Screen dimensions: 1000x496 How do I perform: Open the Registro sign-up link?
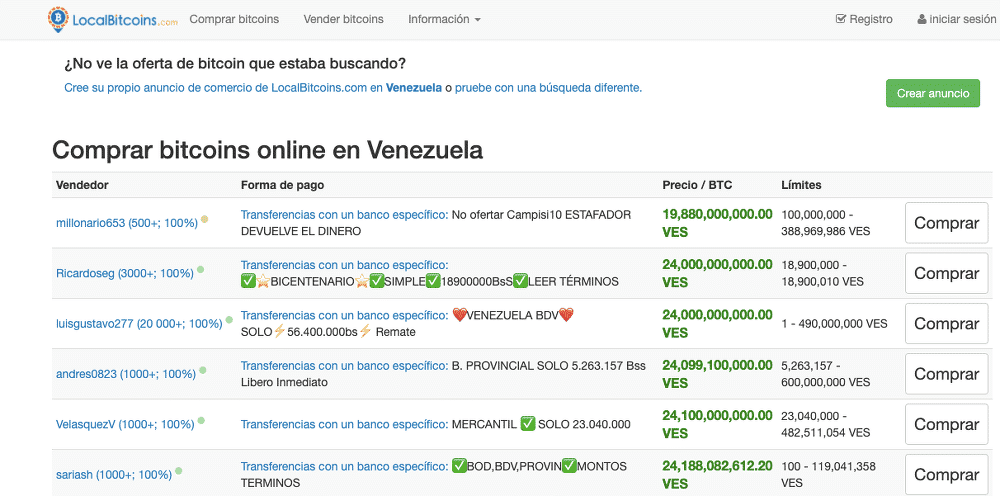[864, 19]
